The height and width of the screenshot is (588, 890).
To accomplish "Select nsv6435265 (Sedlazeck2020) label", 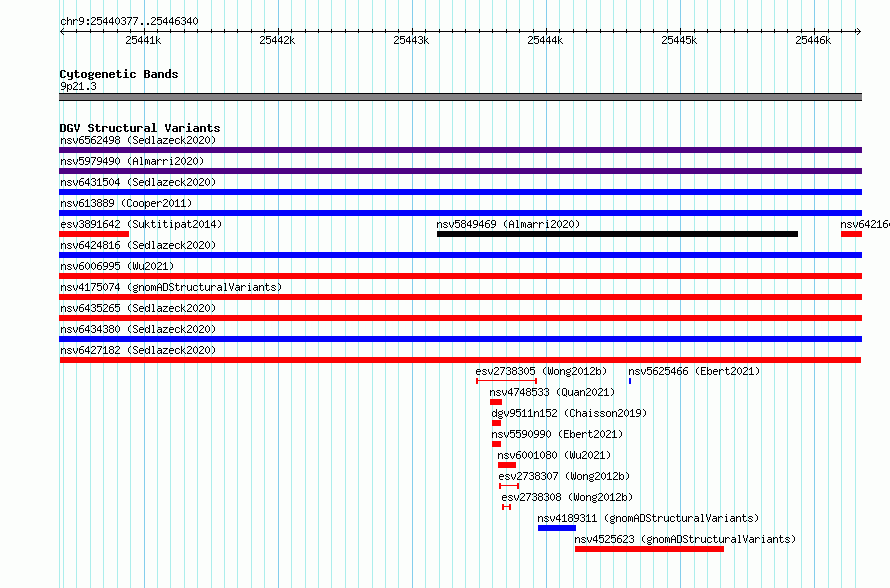I will [x=138, y=308].
